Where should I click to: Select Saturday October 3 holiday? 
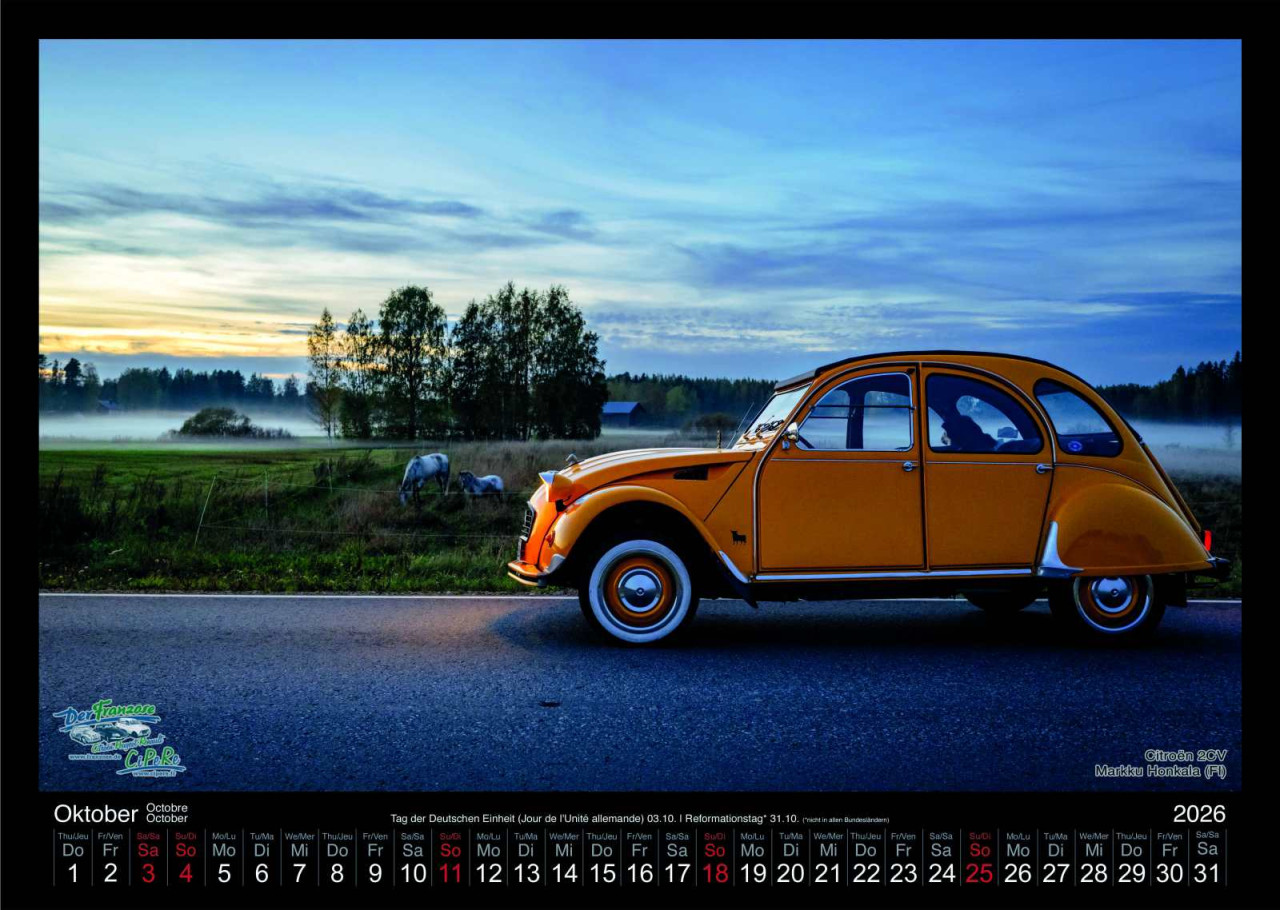click(148, 860)
